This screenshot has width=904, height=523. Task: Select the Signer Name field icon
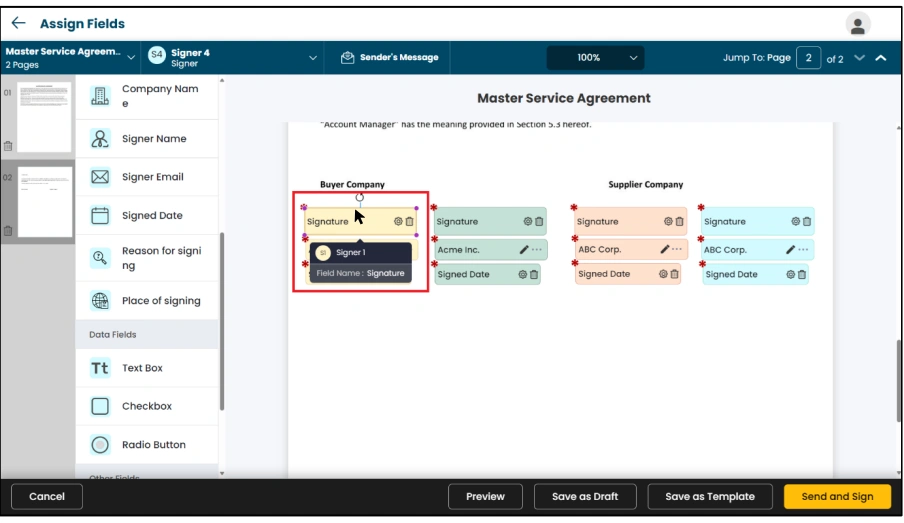click(x=100, y=138)
